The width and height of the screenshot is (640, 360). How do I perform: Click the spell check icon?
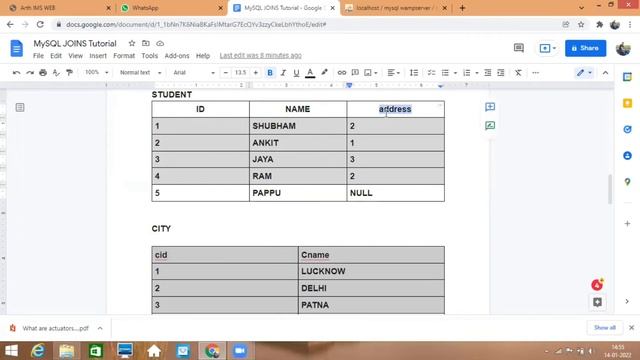[x=56, y=73]
